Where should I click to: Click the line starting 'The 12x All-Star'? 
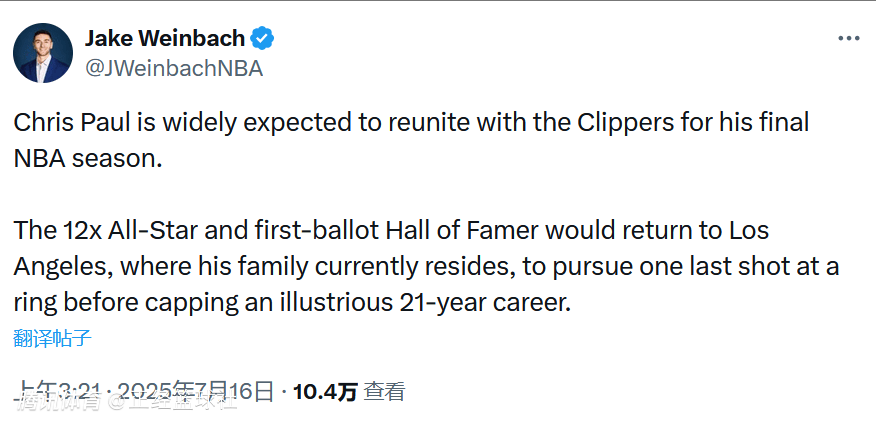click(390, 231)
